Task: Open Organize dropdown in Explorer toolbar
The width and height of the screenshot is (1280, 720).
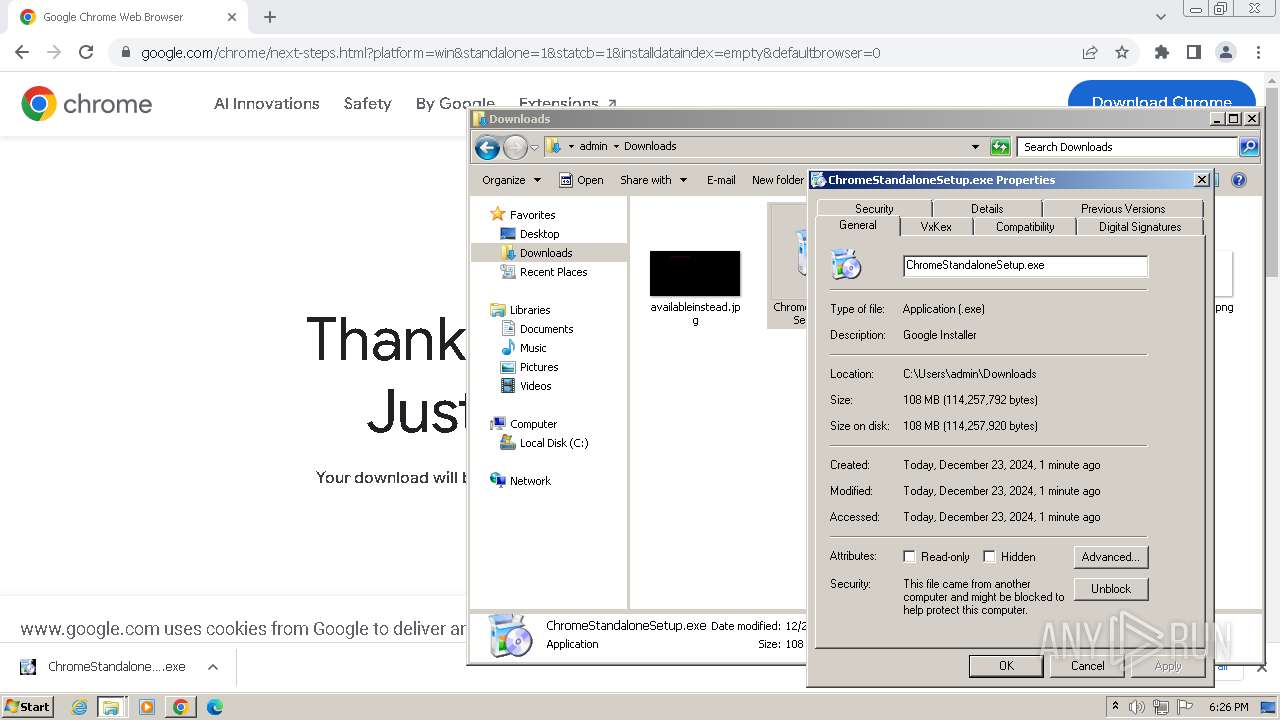Action: (x=511, y=180)
